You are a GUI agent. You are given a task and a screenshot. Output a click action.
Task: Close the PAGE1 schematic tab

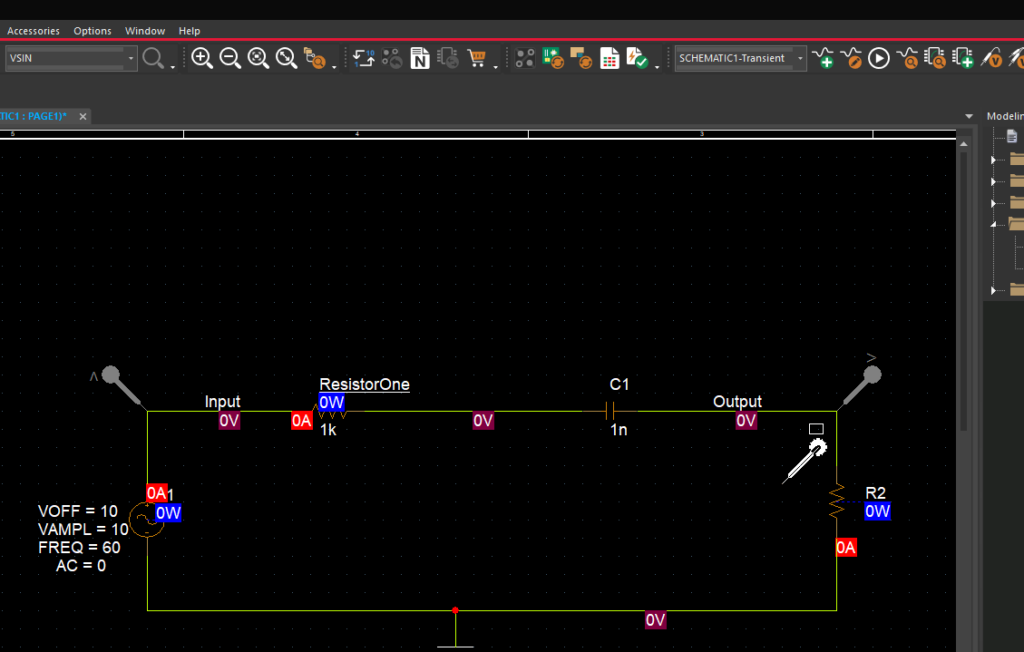point(83,116)
